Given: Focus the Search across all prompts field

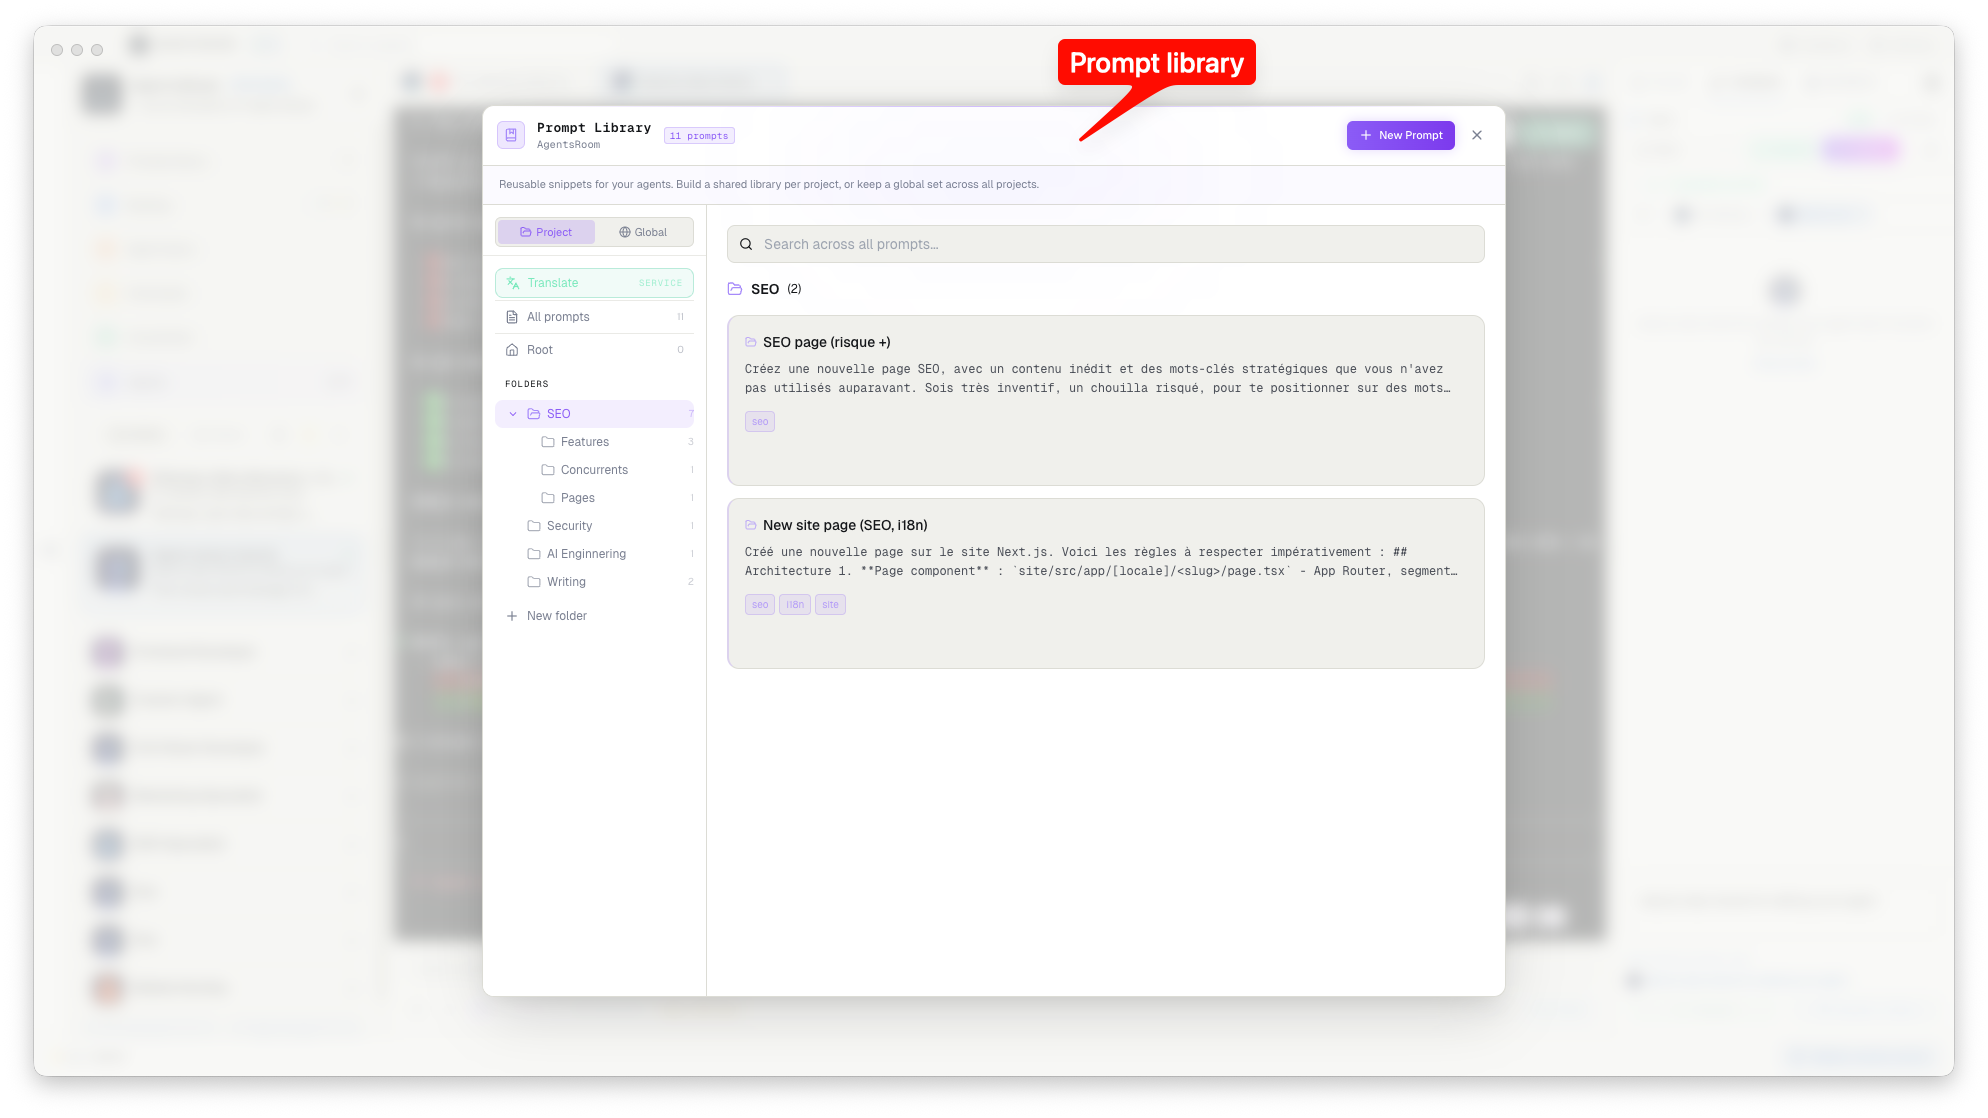Looking at the screenshot, I should (1105, 244).
